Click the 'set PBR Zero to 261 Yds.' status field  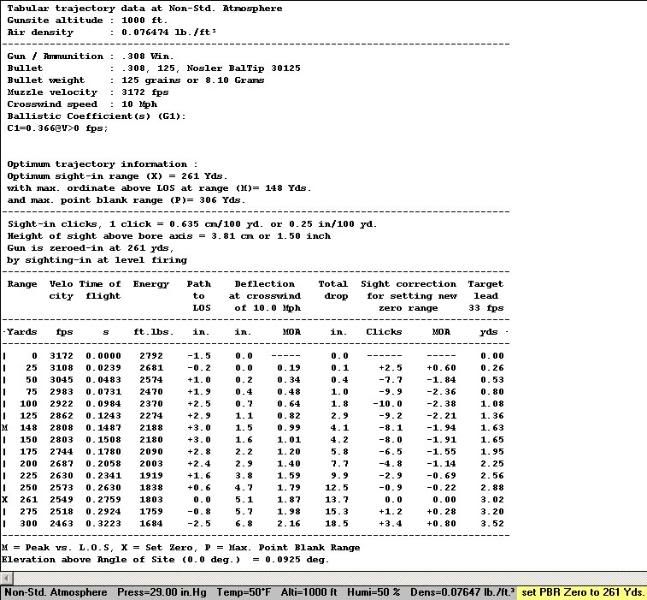pyautogui.click(x=583, y=592)
